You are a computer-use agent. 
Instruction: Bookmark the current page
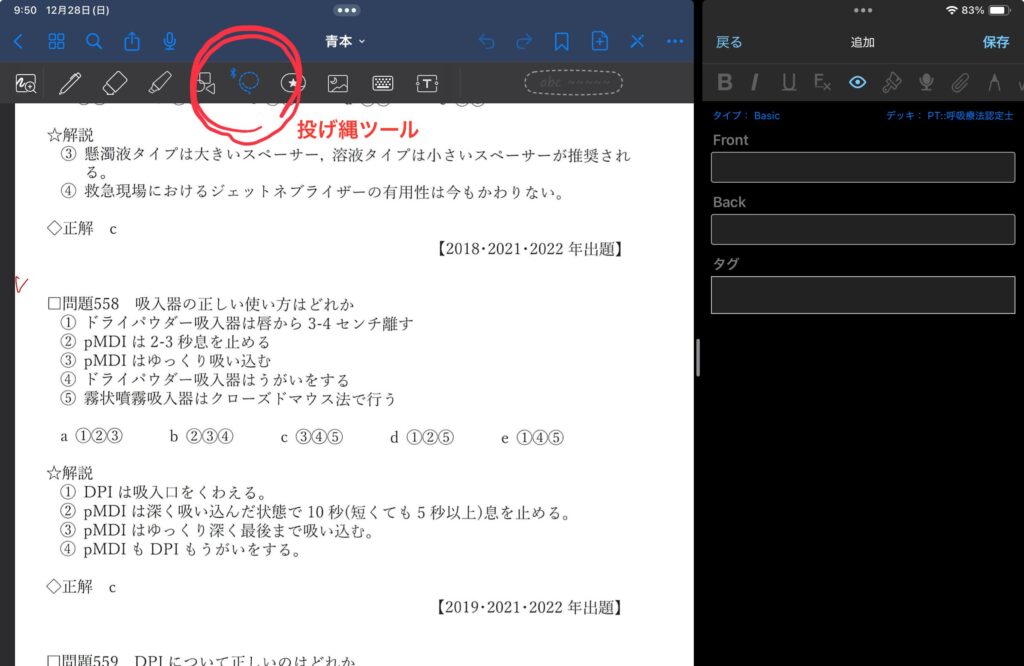562,41
